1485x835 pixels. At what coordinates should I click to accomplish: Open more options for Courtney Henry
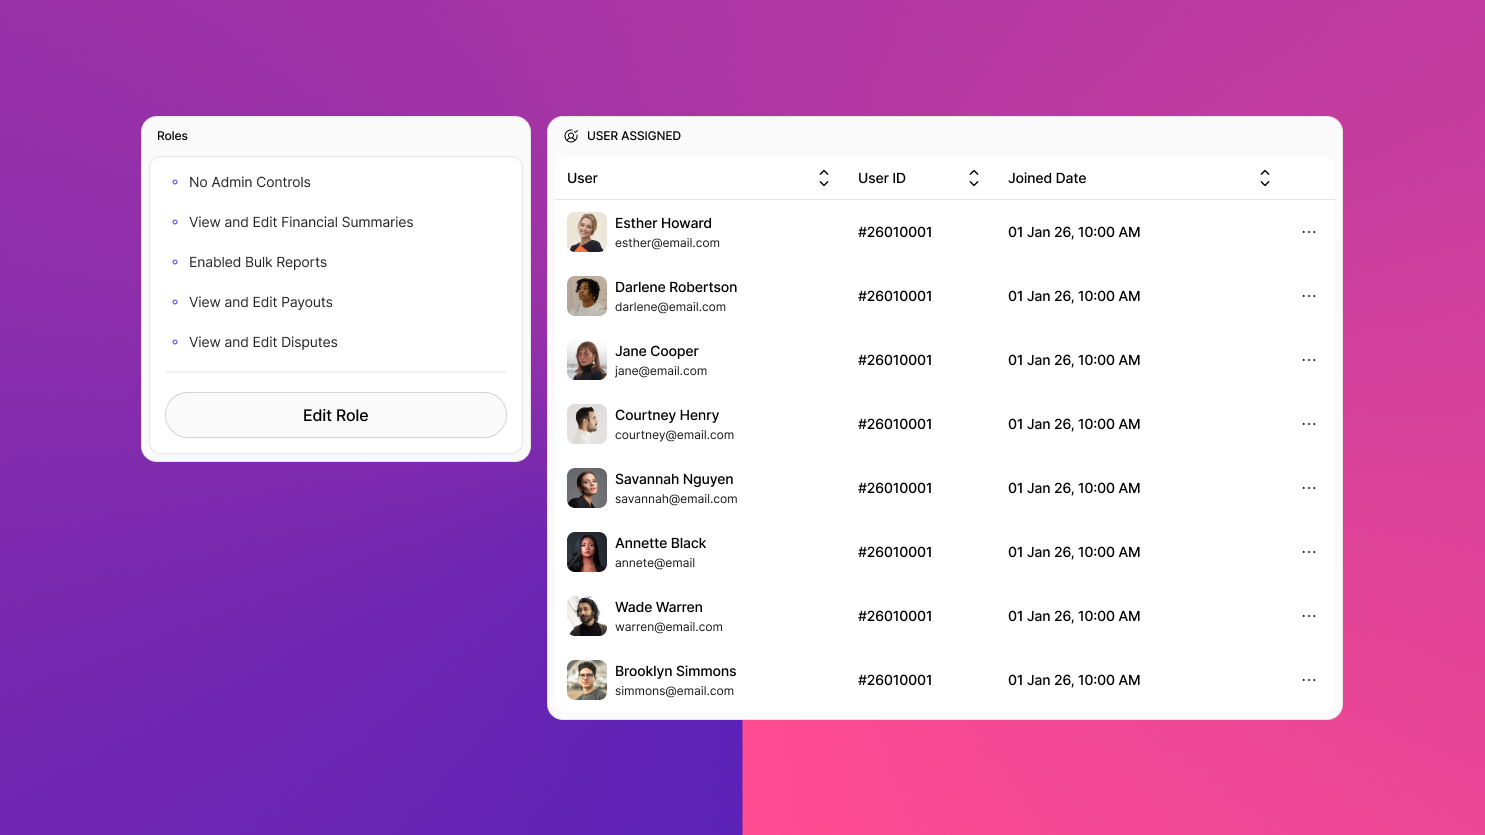click(x=1308, y=424)
